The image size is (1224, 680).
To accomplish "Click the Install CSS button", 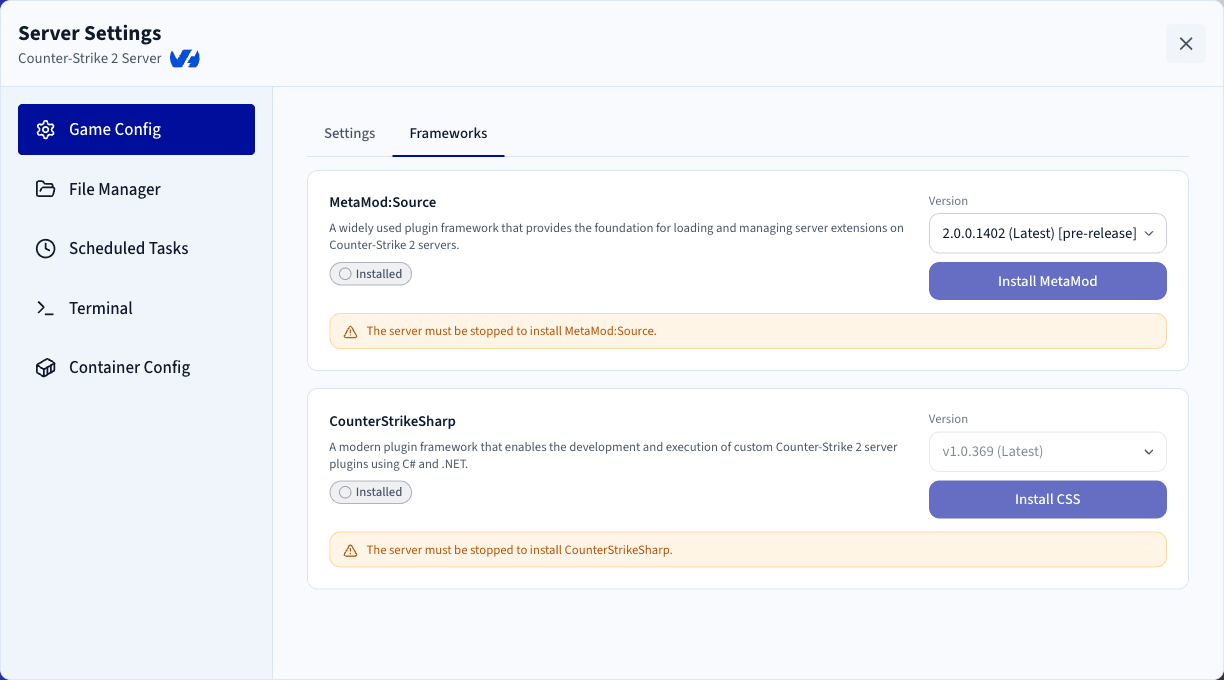I will 1047,499.
